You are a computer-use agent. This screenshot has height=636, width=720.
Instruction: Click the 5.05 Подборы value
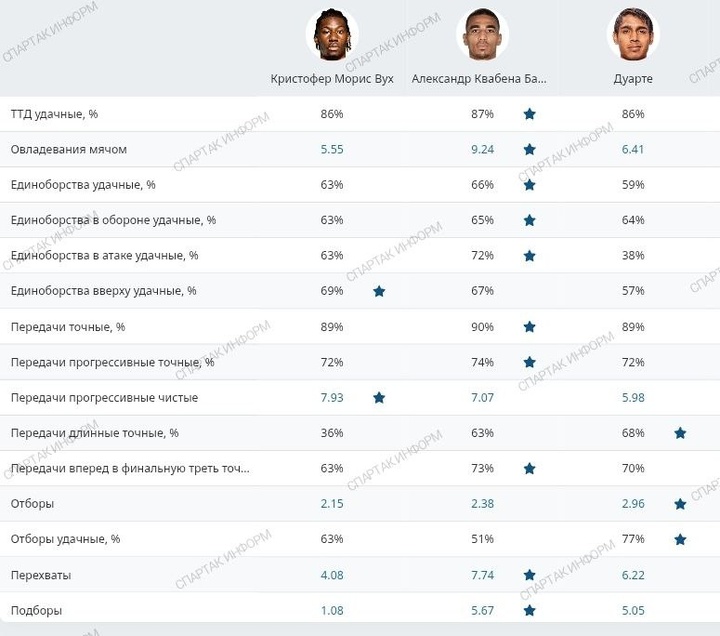(632, 610)
